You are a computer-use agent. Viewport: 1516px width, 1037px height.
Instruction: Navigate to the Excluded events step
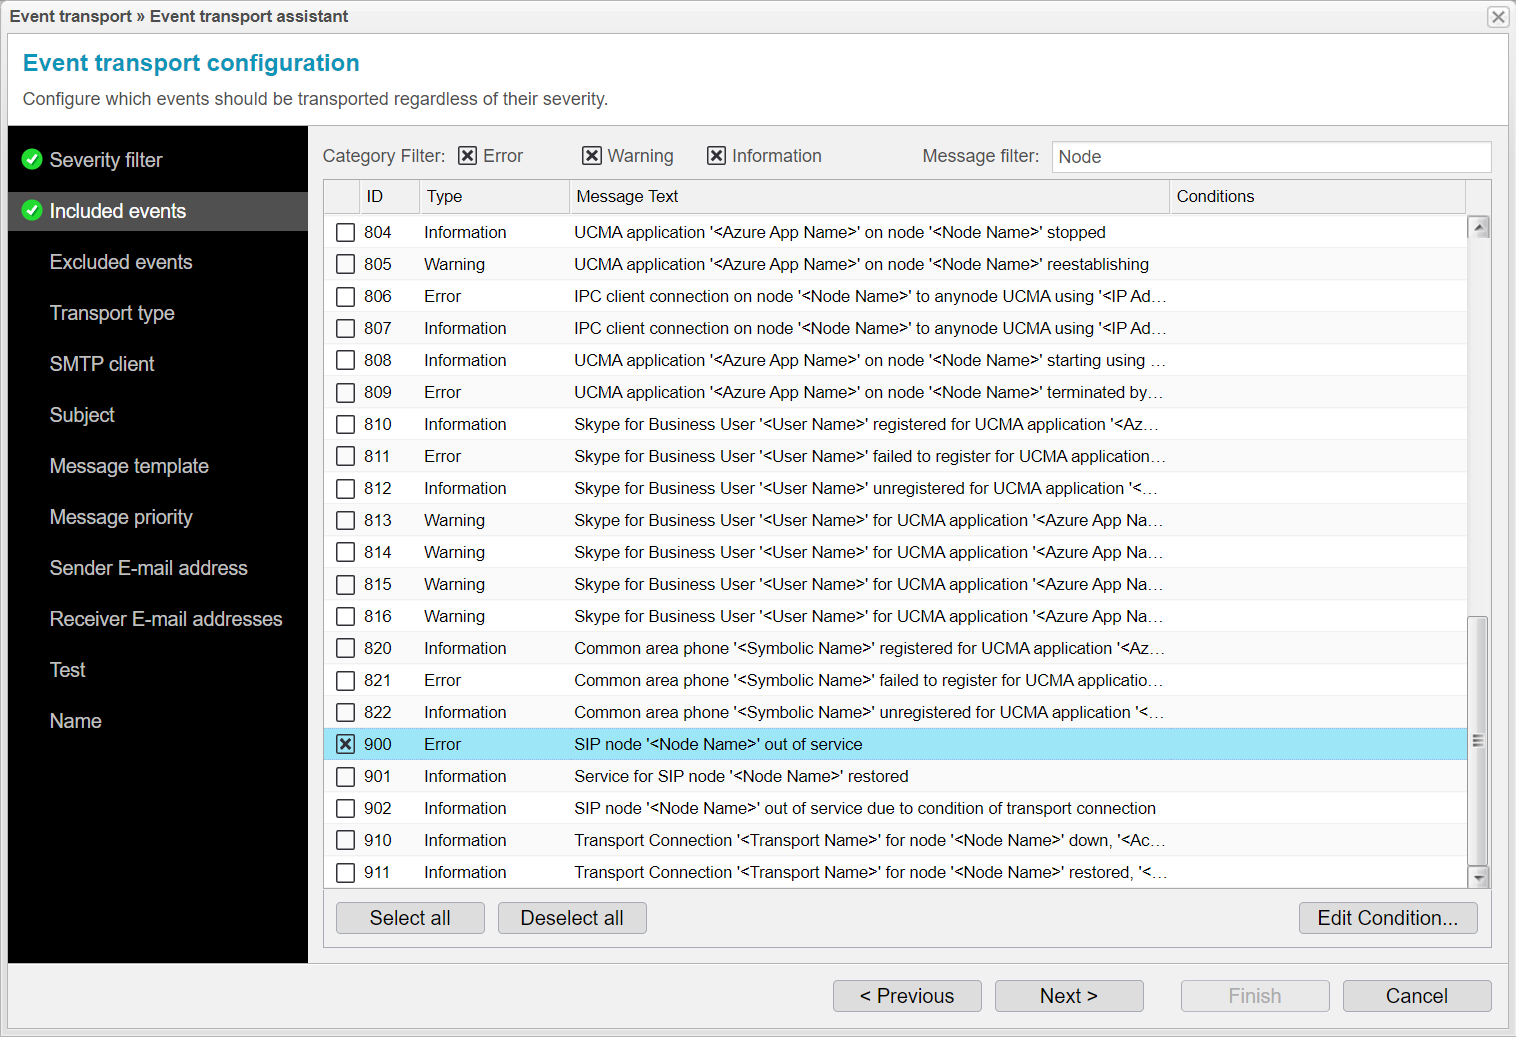[120, 262]
